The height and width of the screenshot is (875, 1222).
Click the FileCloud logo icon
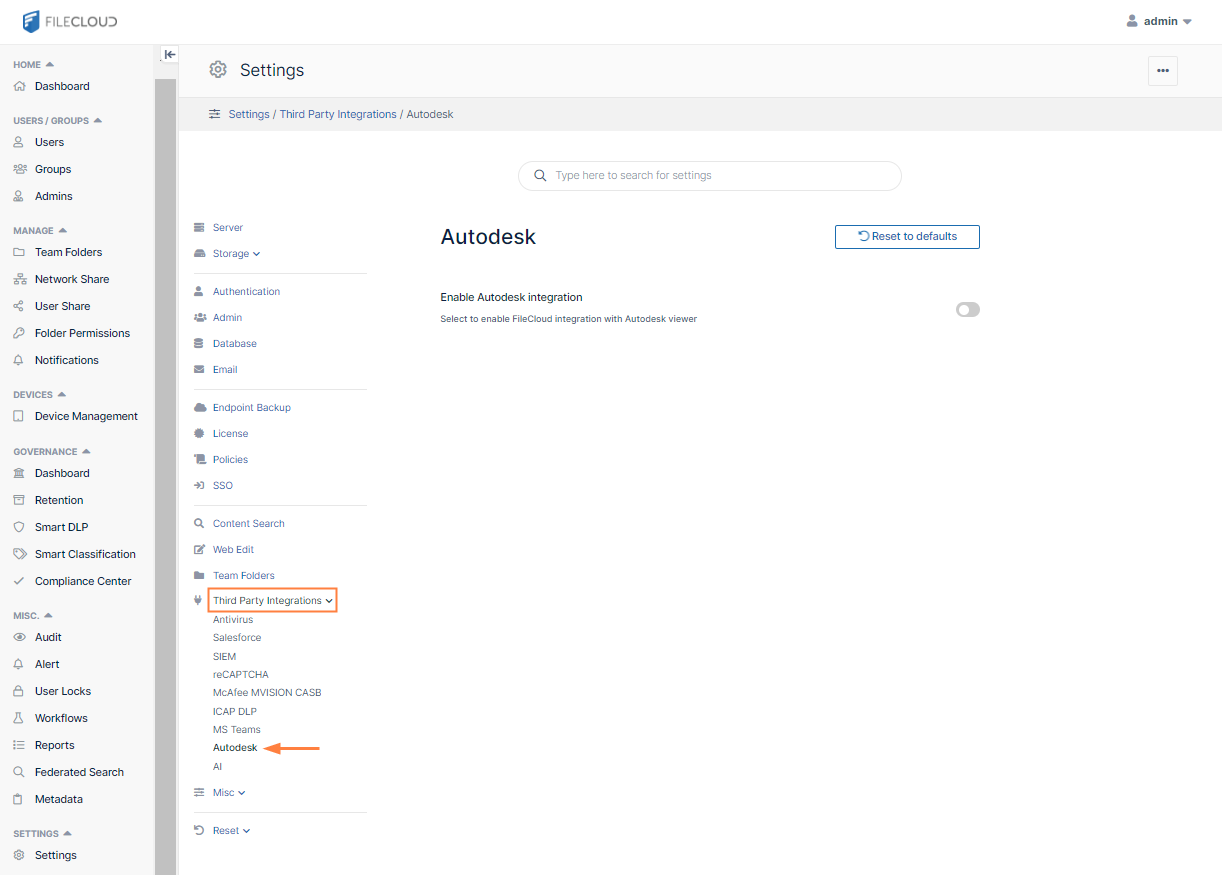(31, 21)
